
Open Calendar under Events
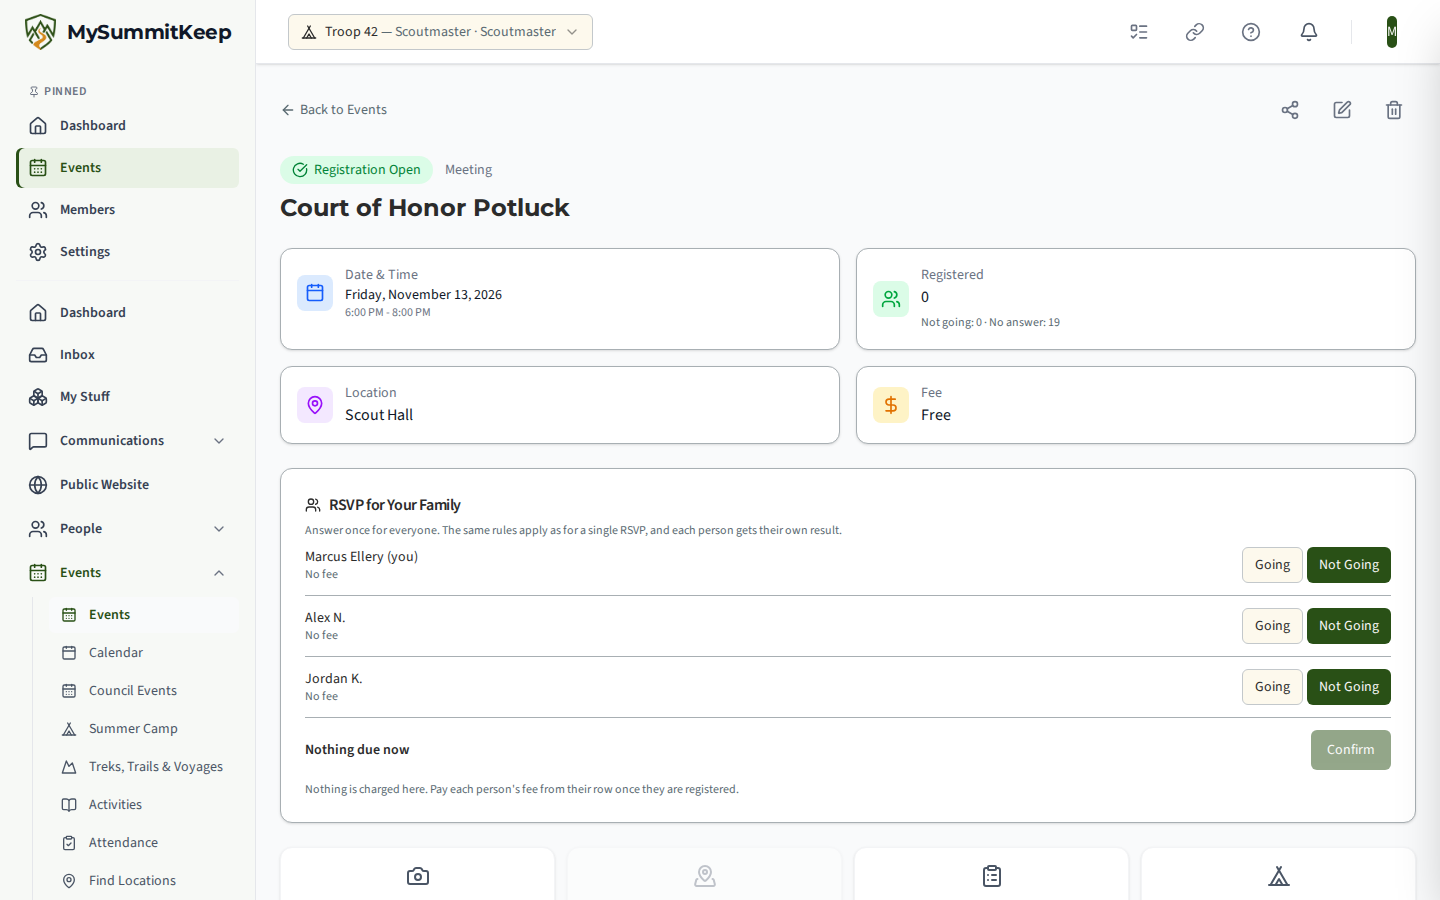tap(144, 653)
